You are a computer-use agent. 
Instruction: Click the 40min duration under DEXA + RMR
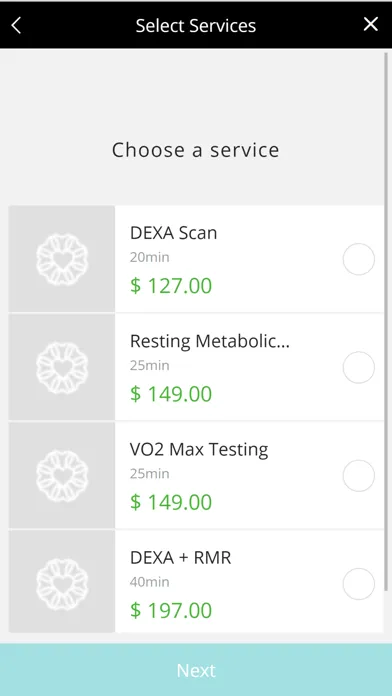point(150,582)
